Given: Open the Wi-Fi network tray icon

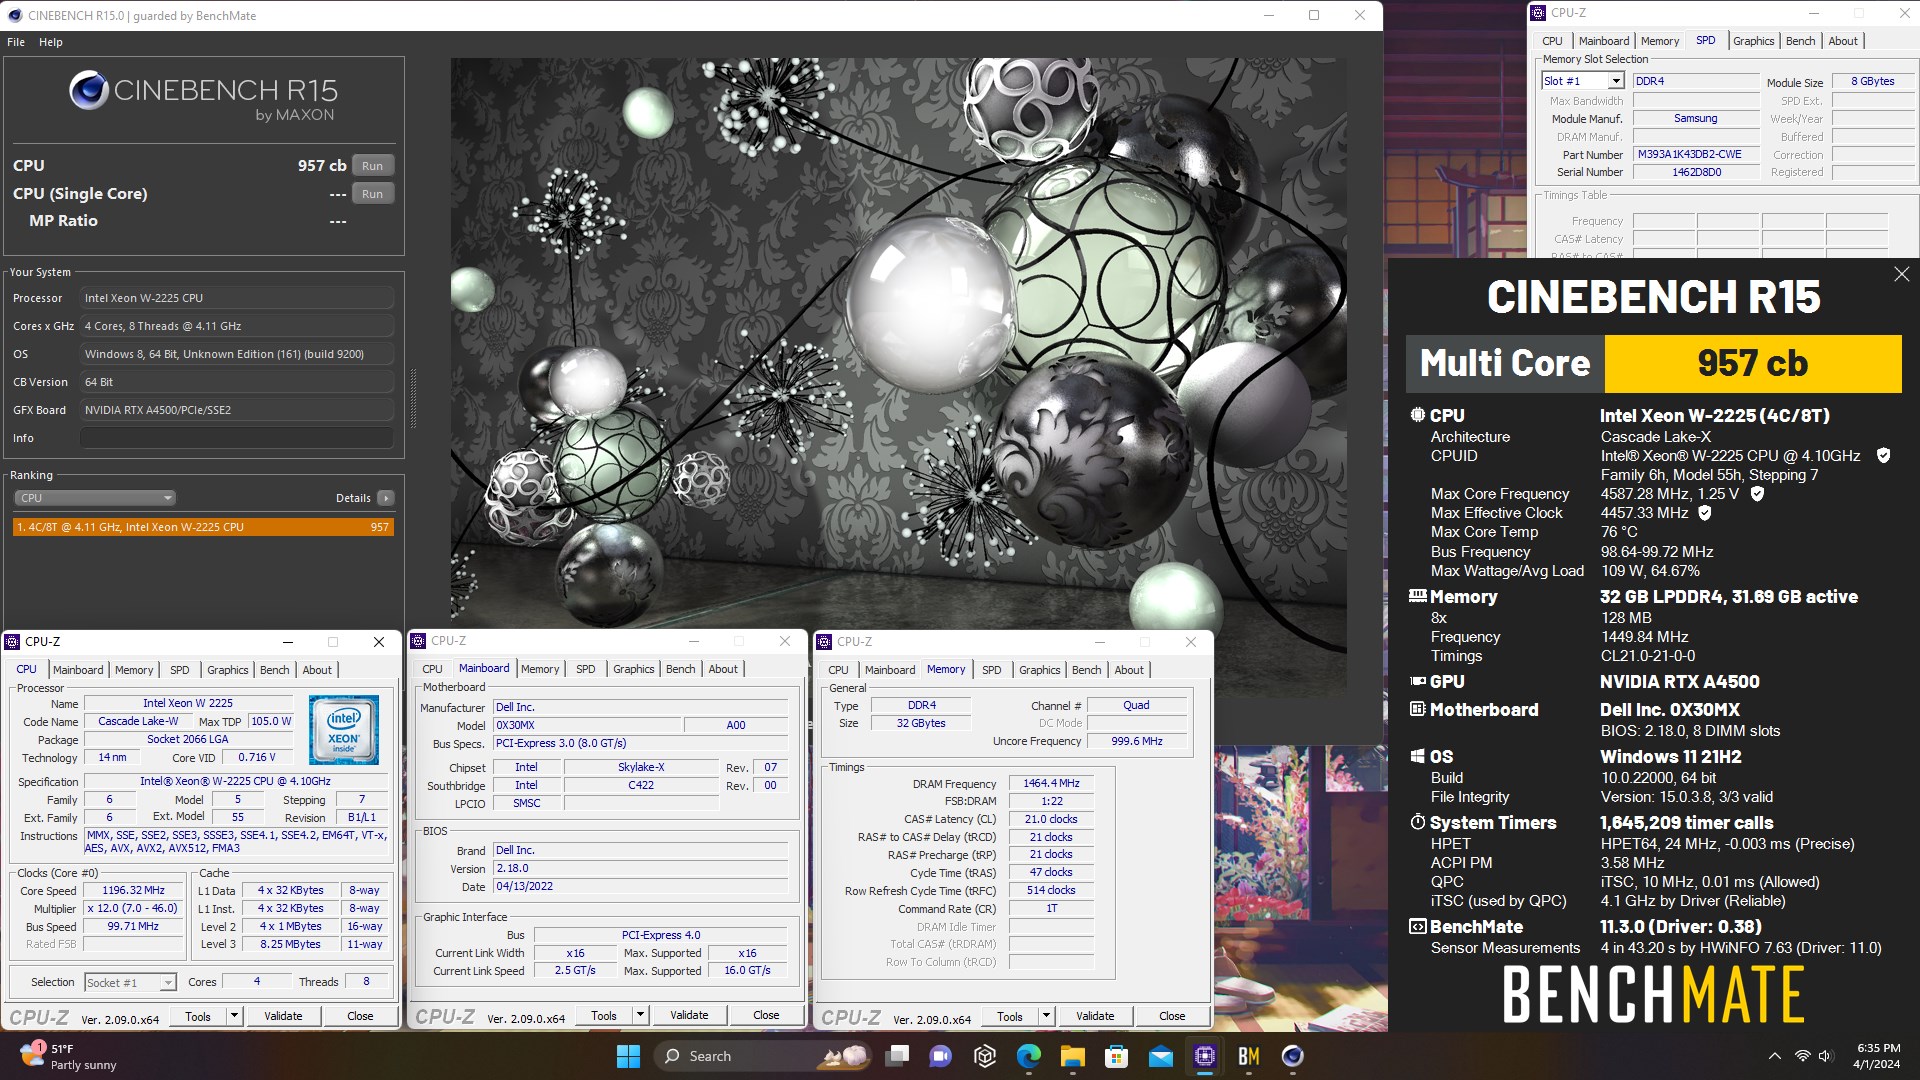Looking at the screenshot, I should click(x=1802, y=1056).
